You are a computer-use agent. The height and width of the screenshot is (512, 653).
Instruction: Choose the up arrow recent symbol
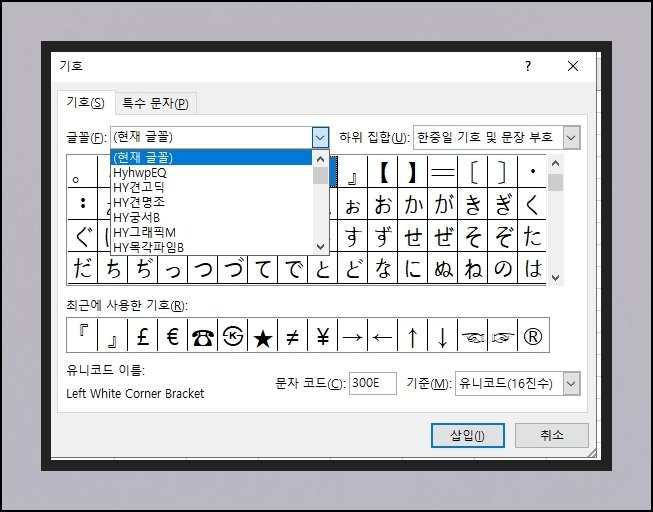point(412,335)
